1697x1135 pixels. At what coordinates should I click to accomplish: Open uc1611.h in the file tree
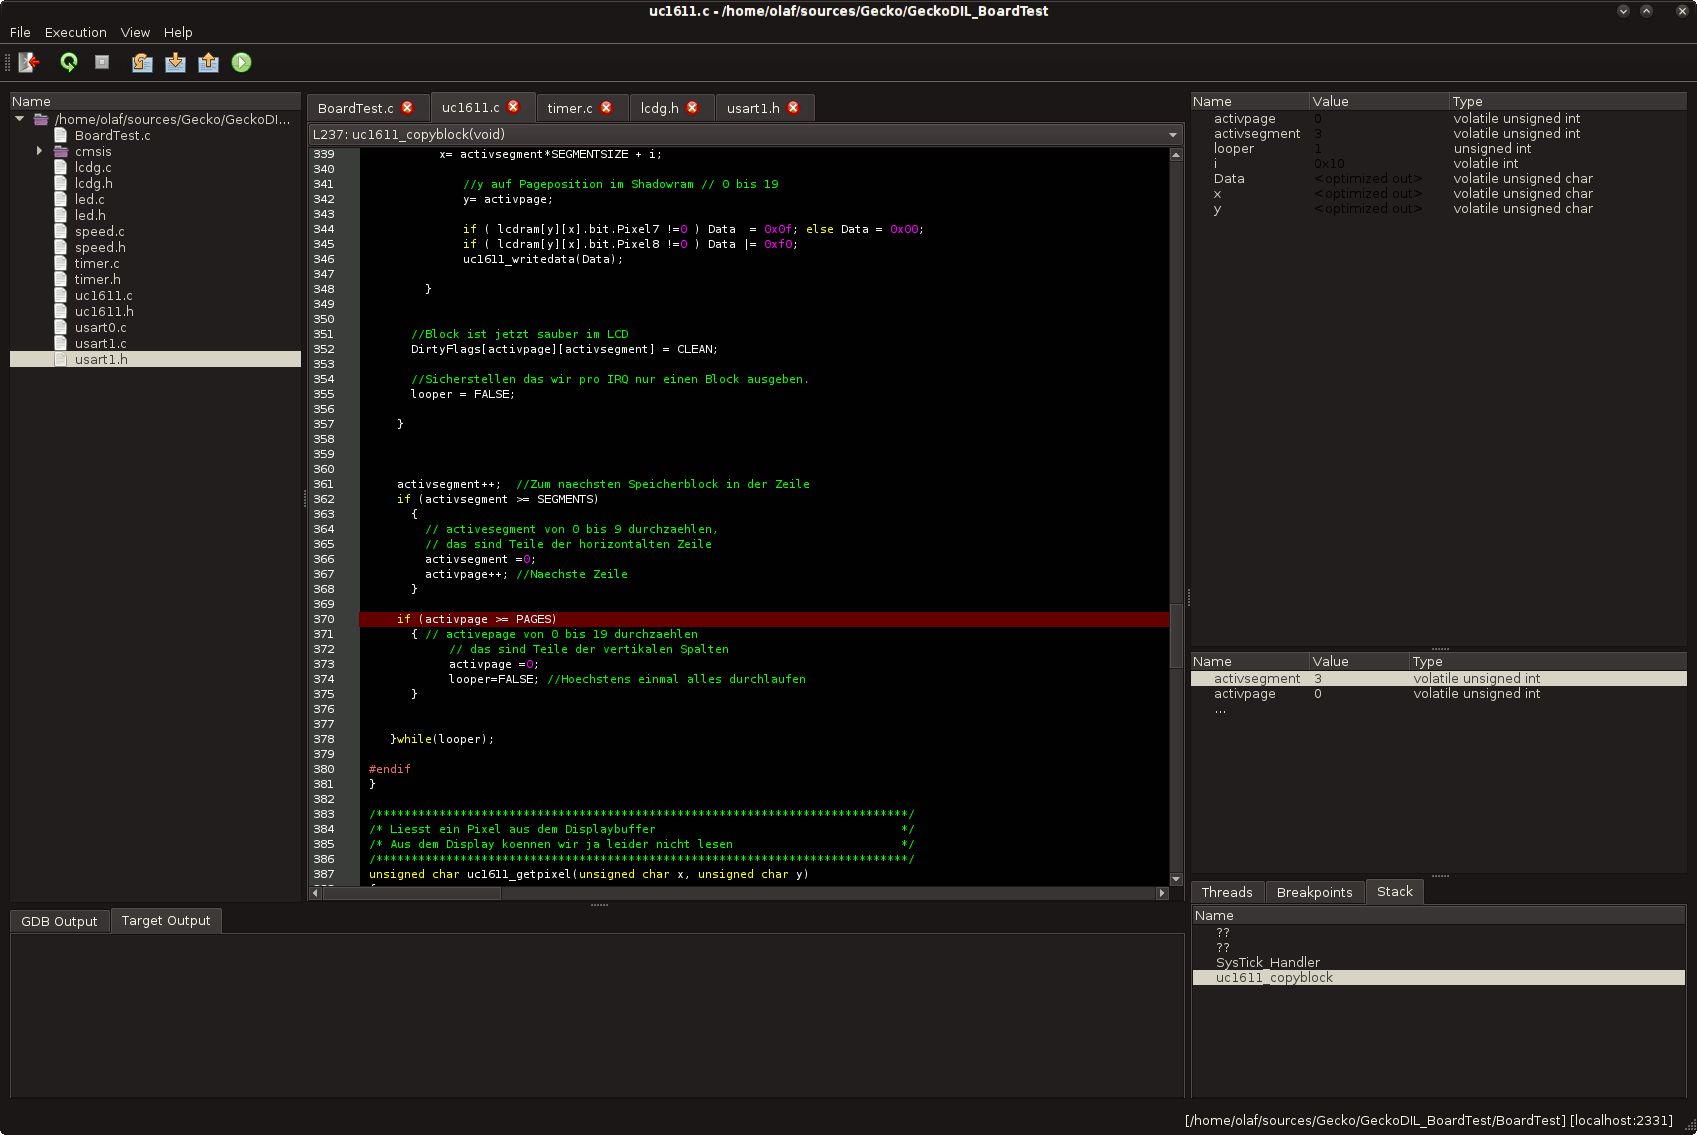click(103, 311)
